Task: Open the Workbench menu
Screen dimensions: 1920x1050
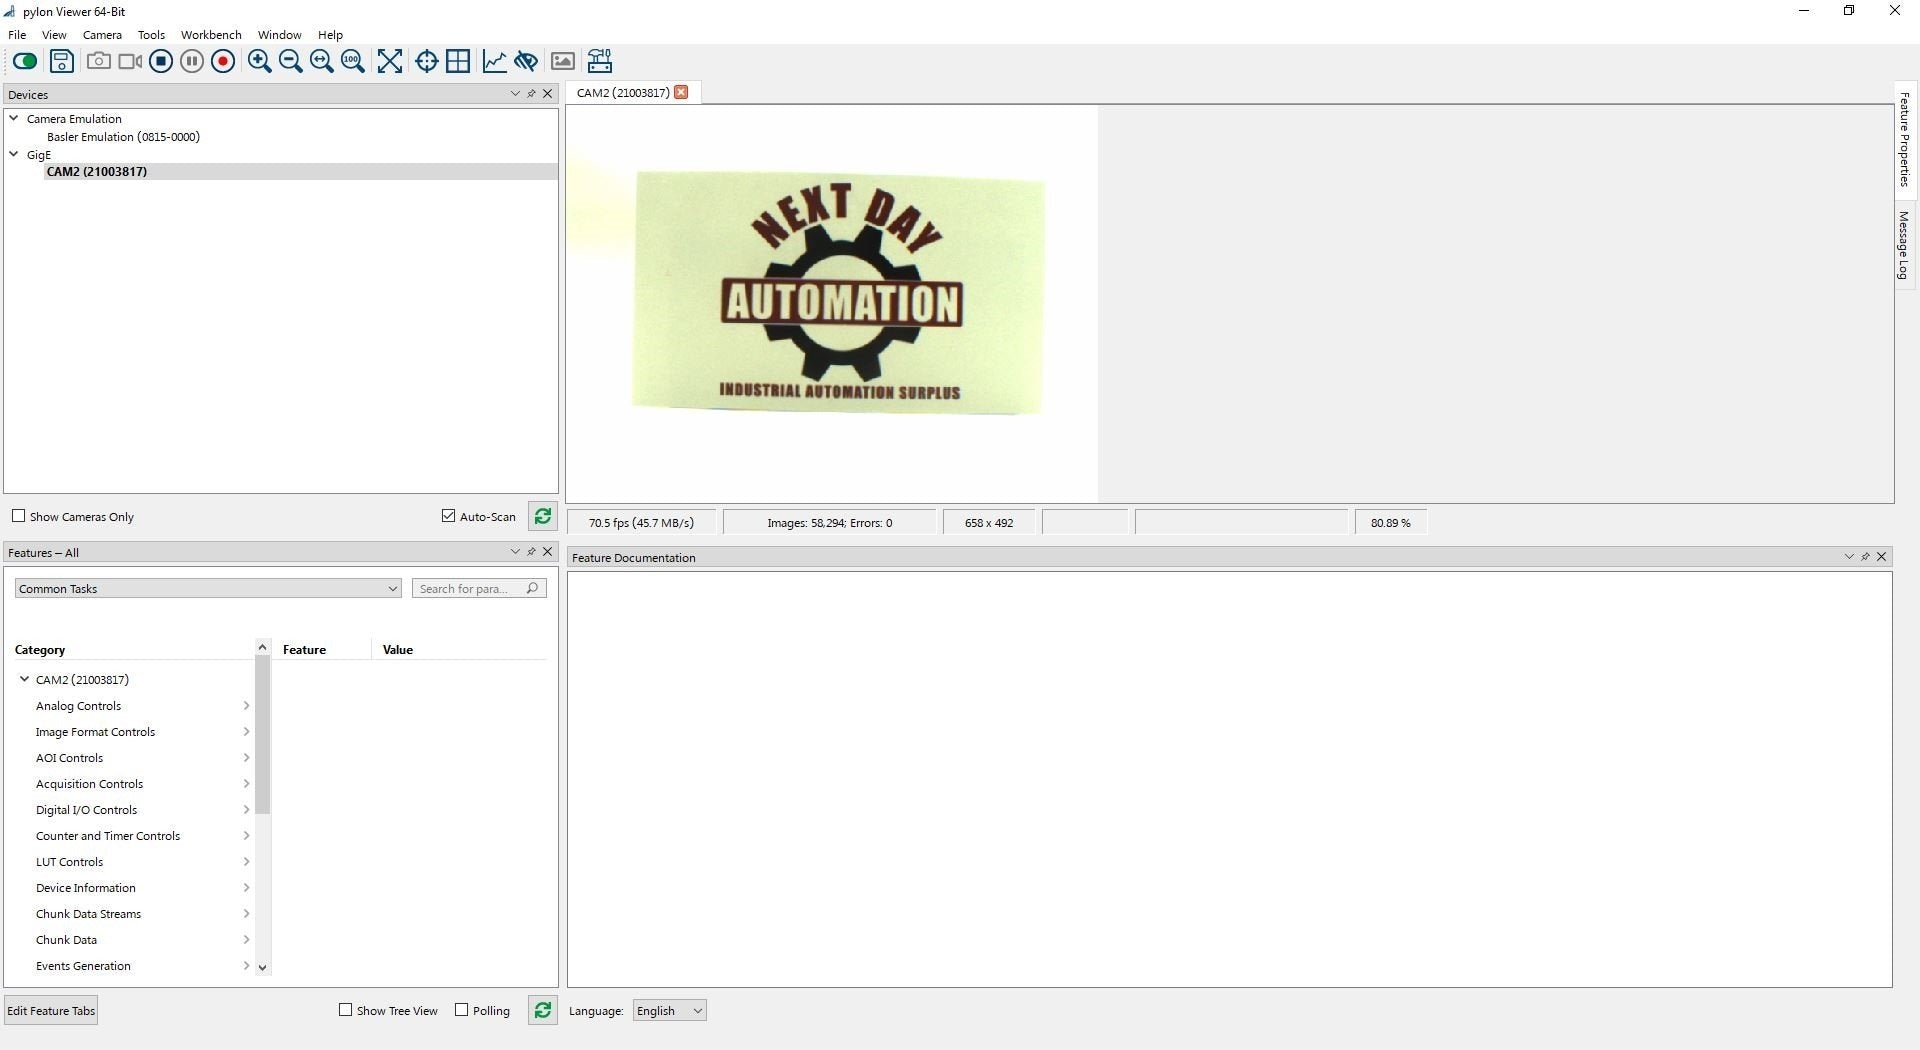Action: tap(210, 35)
